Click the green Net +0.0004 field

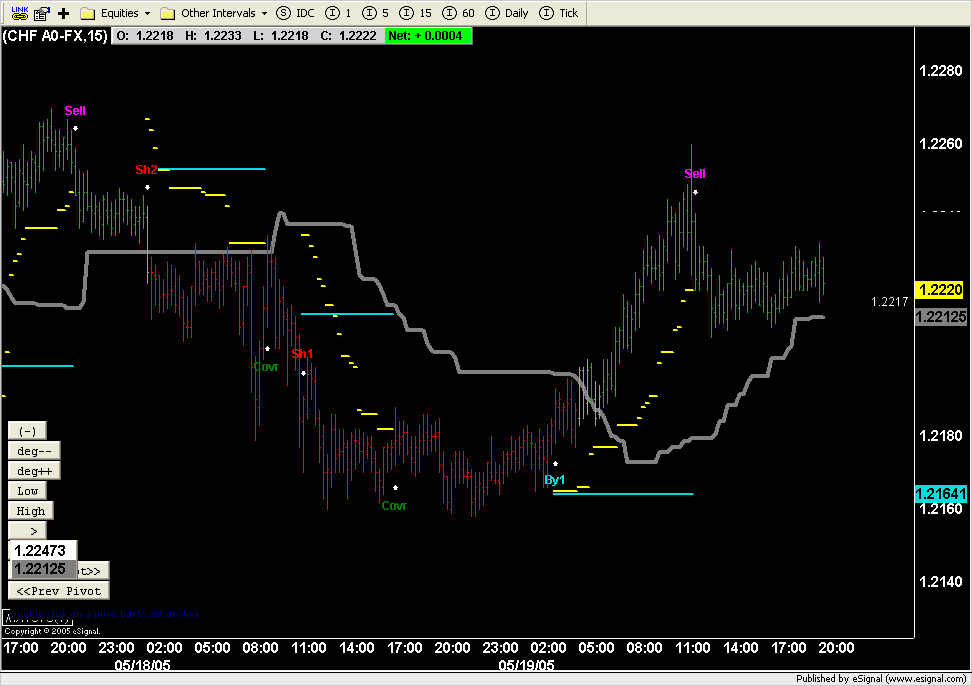point(428,36)
